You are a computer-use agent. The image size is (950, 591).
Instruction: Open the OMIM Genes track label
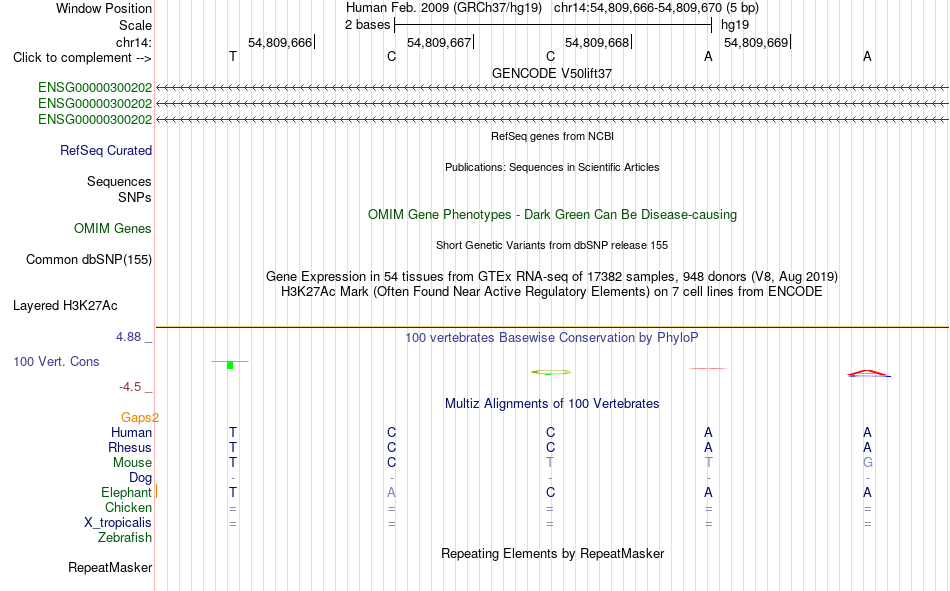pos(113,229)
